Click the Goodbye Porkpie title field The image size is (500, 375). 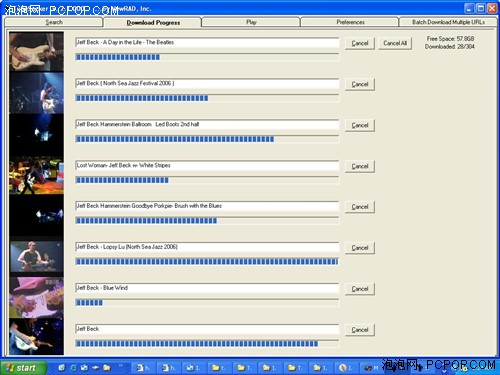pos(207,206)
